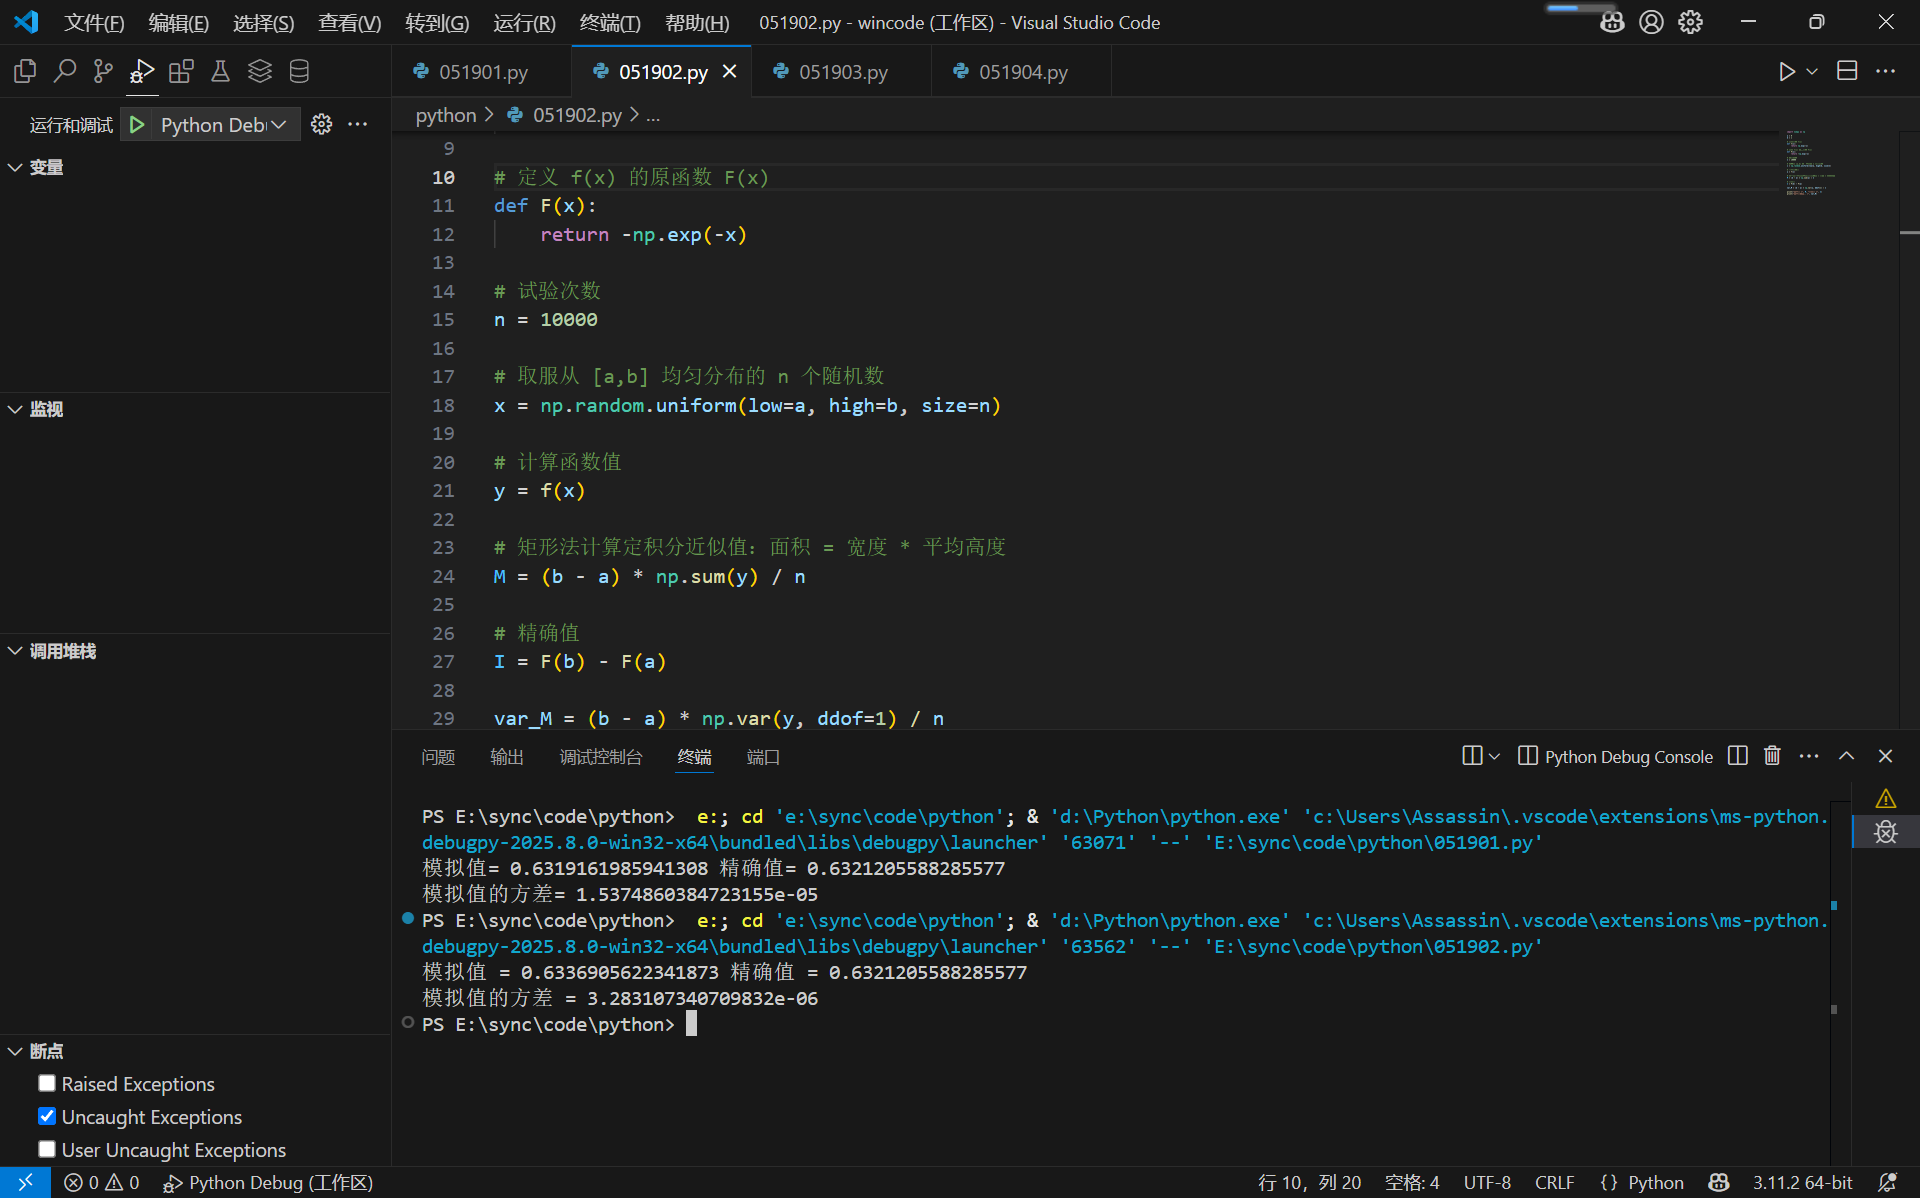Enable User Uncaught Exceptions checkbox

pyautogui.click(x=47, y=1149)
